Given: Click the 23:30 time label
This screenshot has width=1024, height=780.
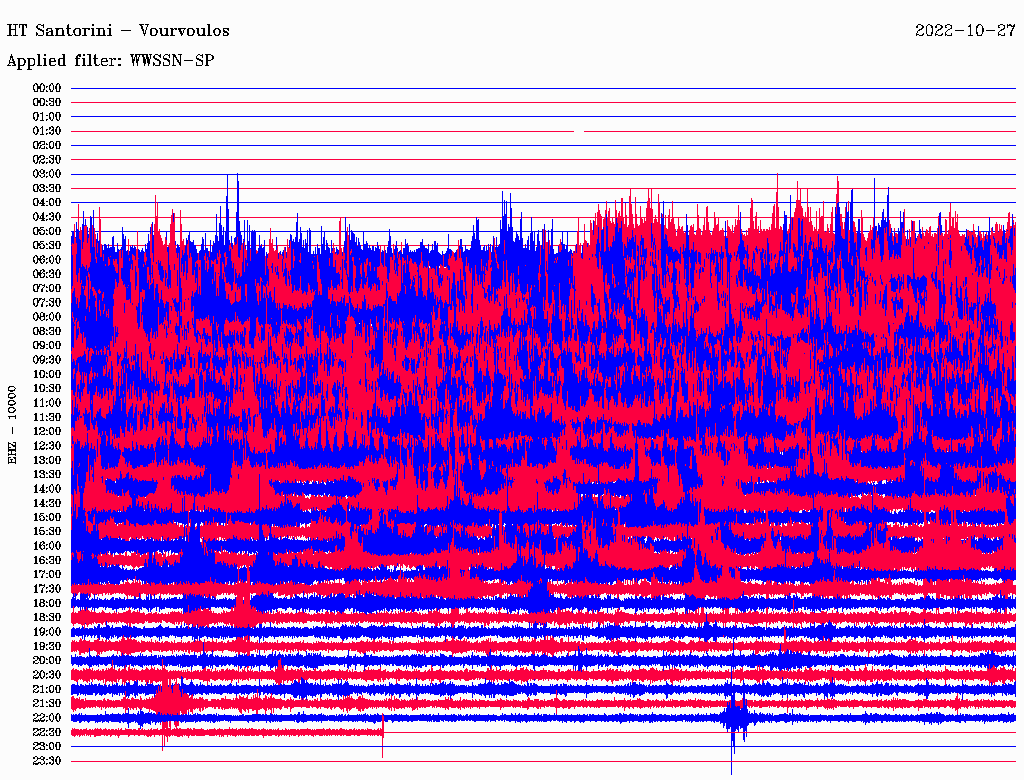Looking at the screenshot, I should [47, 761].
